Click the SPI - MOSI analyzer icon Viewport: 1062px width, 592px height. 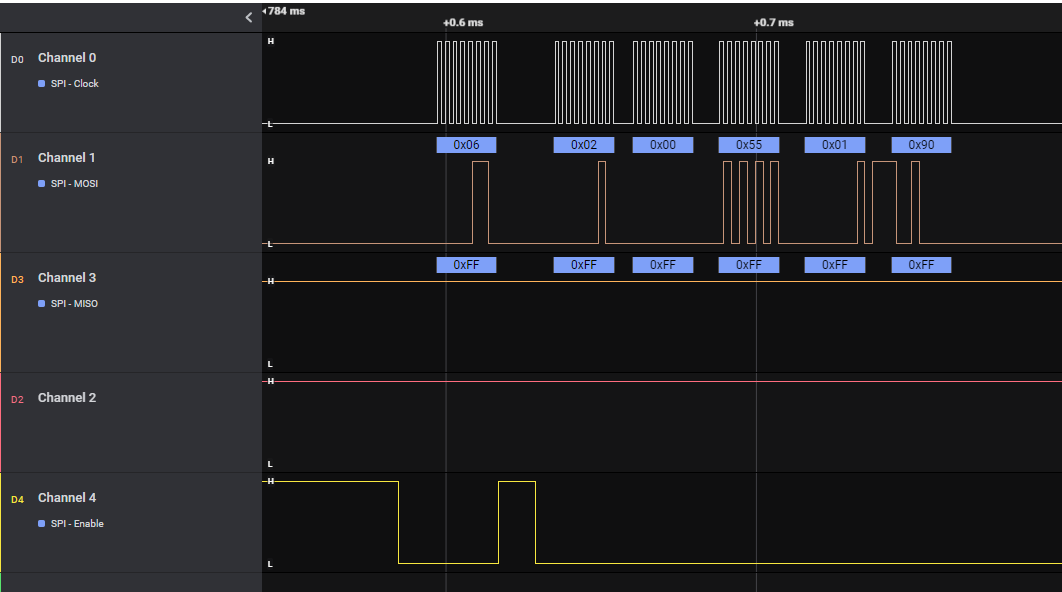tap(42, 184)
